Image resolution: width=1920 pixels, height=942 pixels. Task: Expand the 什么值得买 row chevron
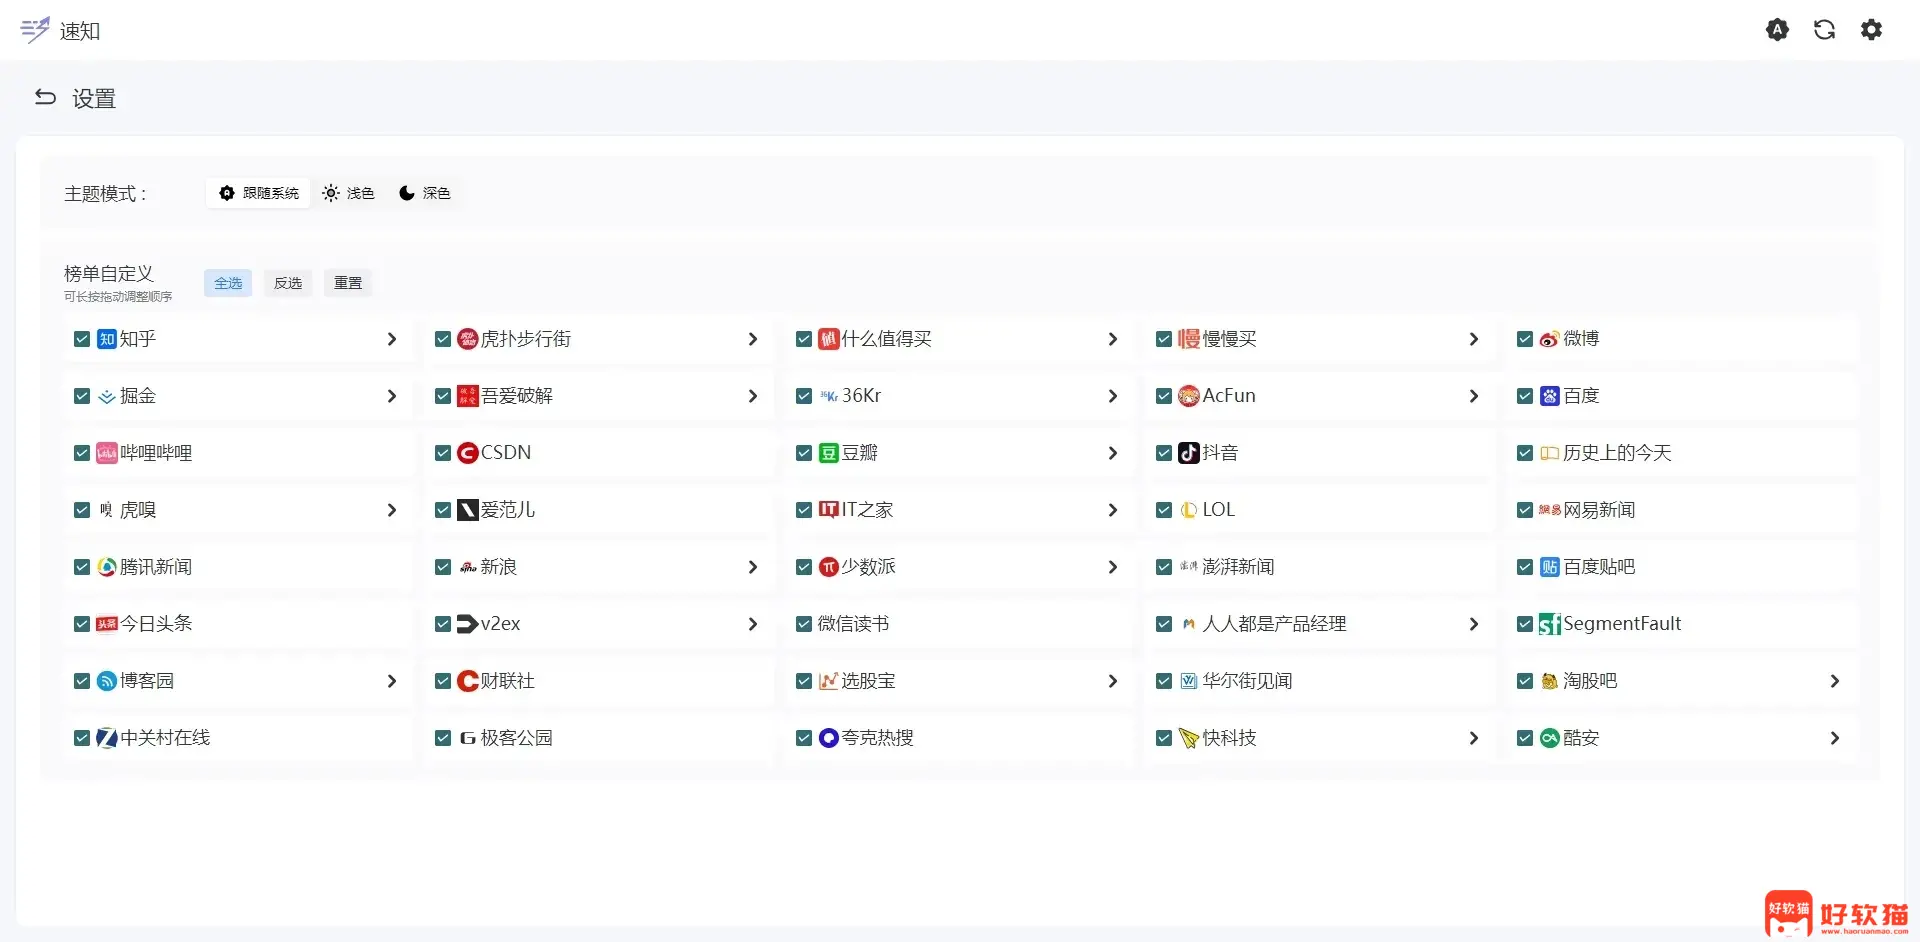1112,339
